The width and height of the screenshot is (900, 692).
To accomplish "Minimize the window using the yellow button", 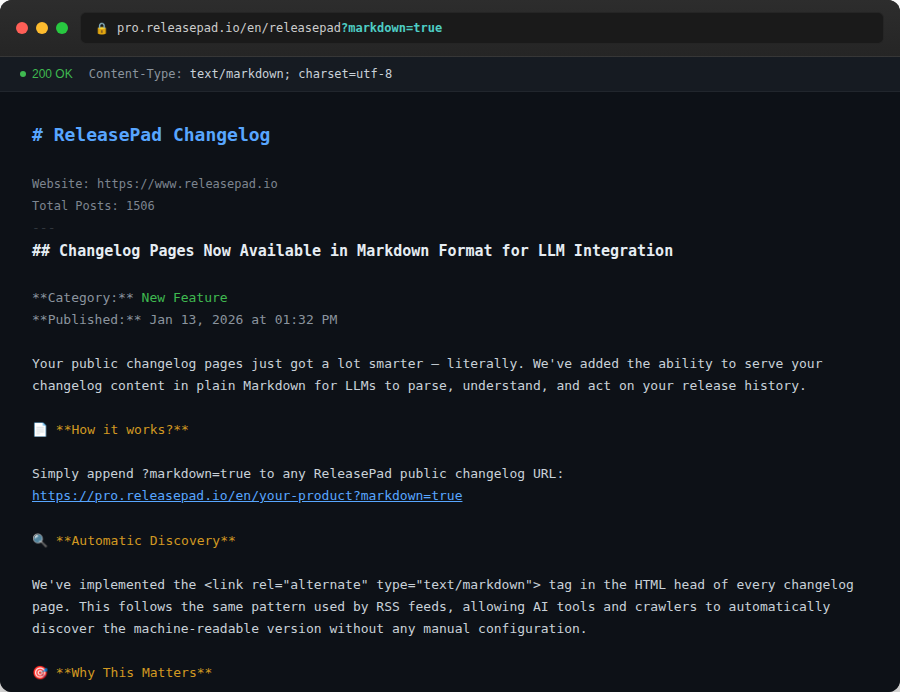I will point(42,28).
